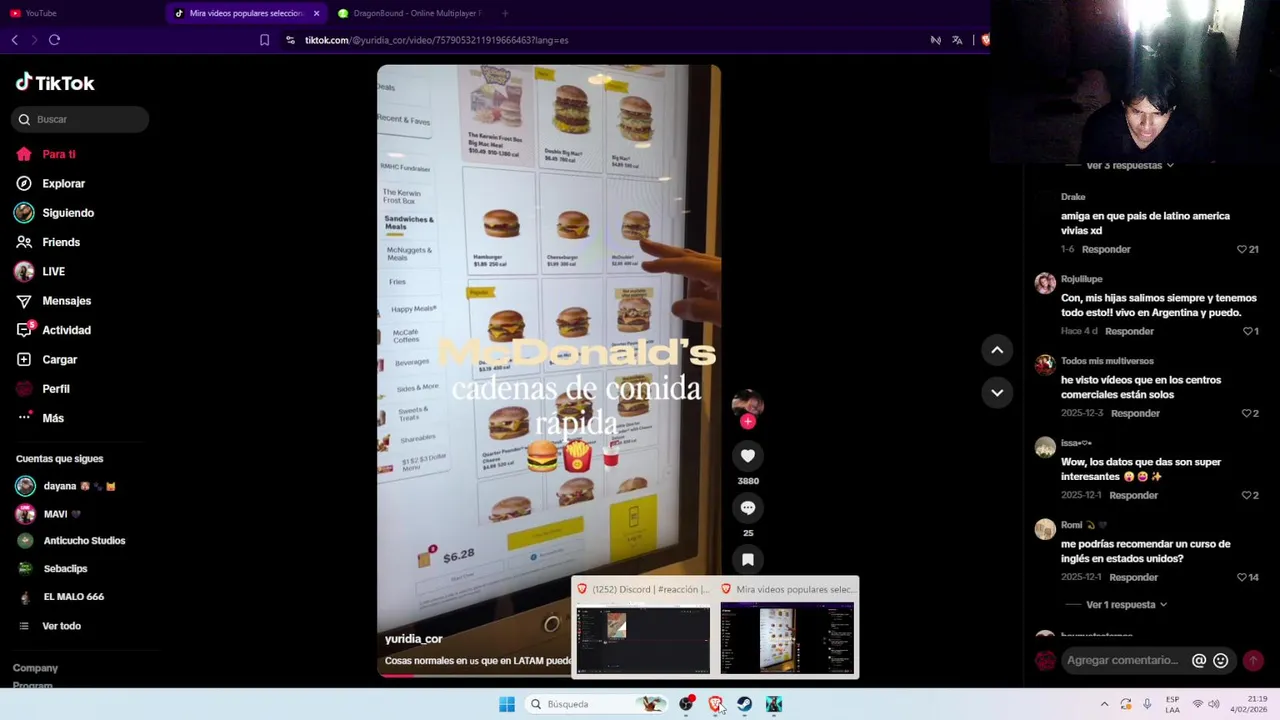Open the LIVE section
The height and width of the screenshot is (720, 1280).
40,271
